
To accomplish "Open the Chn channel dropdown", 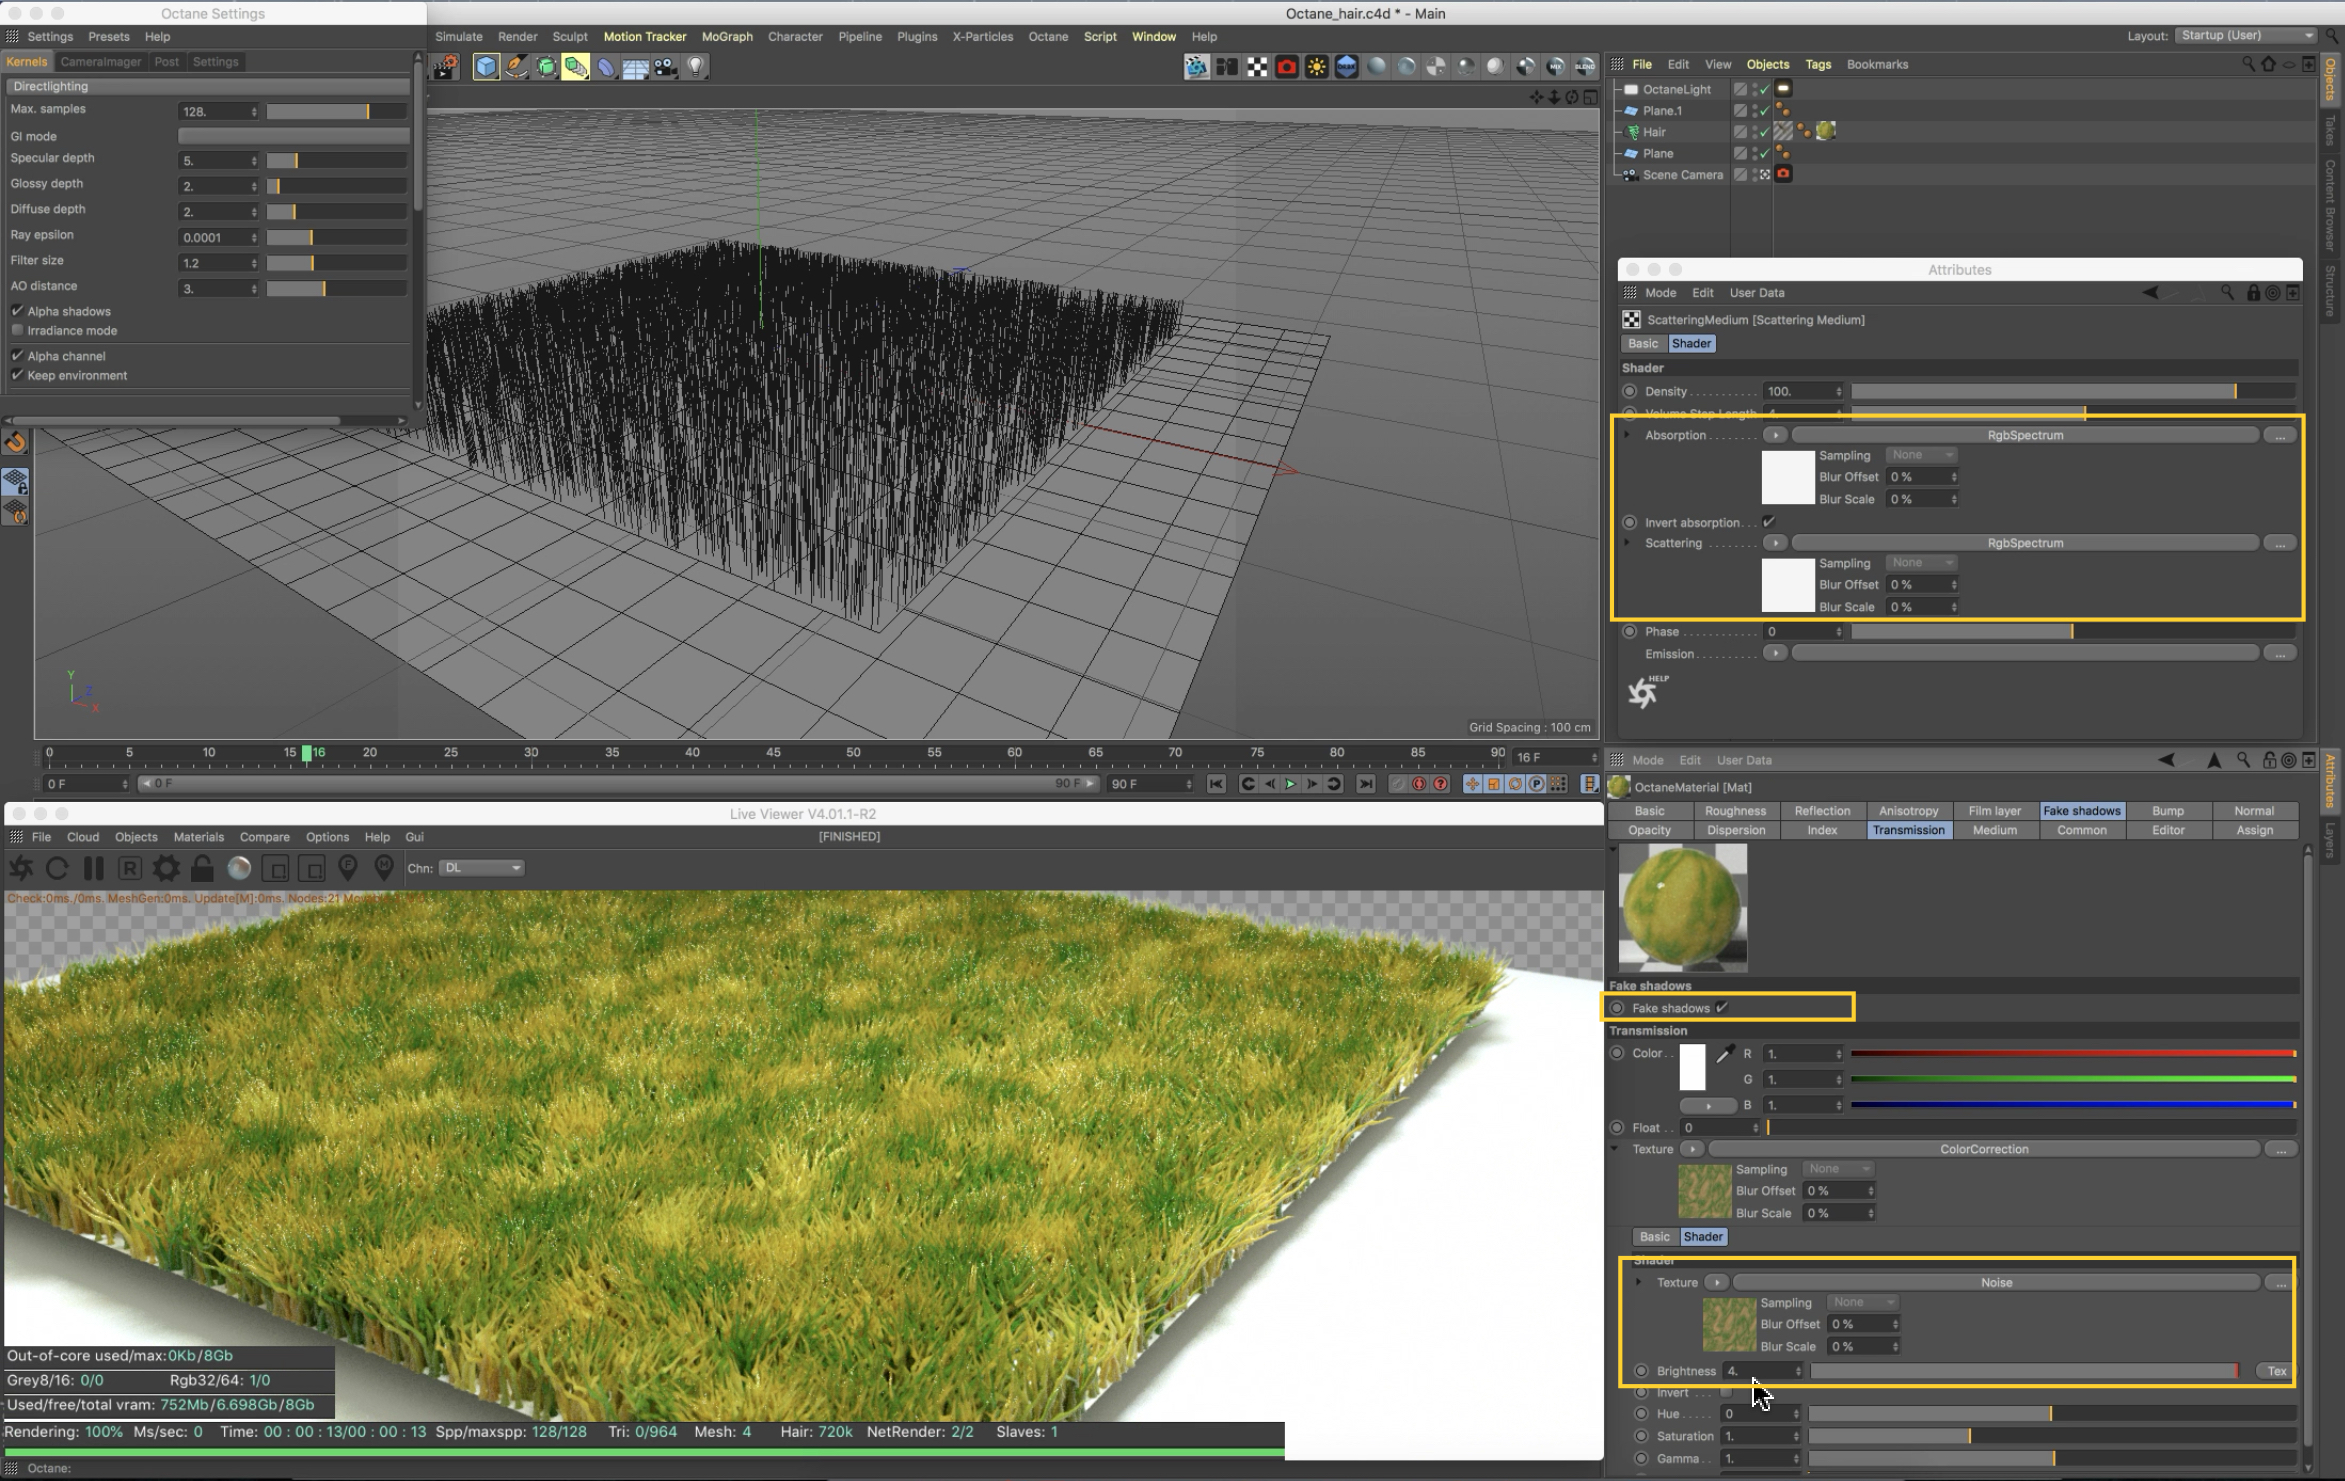I will 481,868.
